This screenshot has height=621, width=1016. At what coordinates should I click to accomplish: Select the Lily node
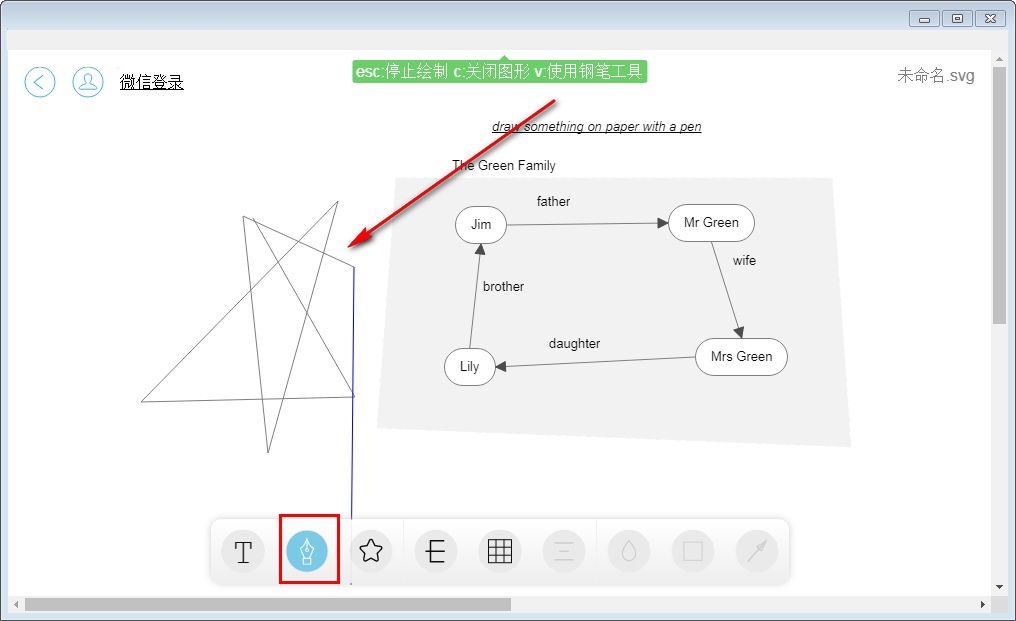[470, 367]
